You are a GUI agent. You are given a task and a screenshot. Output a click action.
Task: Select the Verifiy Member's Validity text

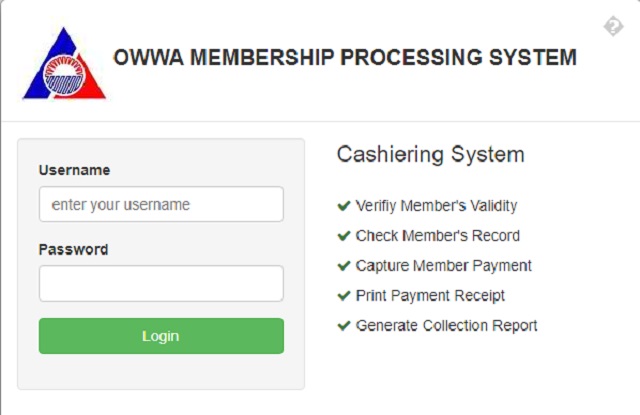point(436,206)
